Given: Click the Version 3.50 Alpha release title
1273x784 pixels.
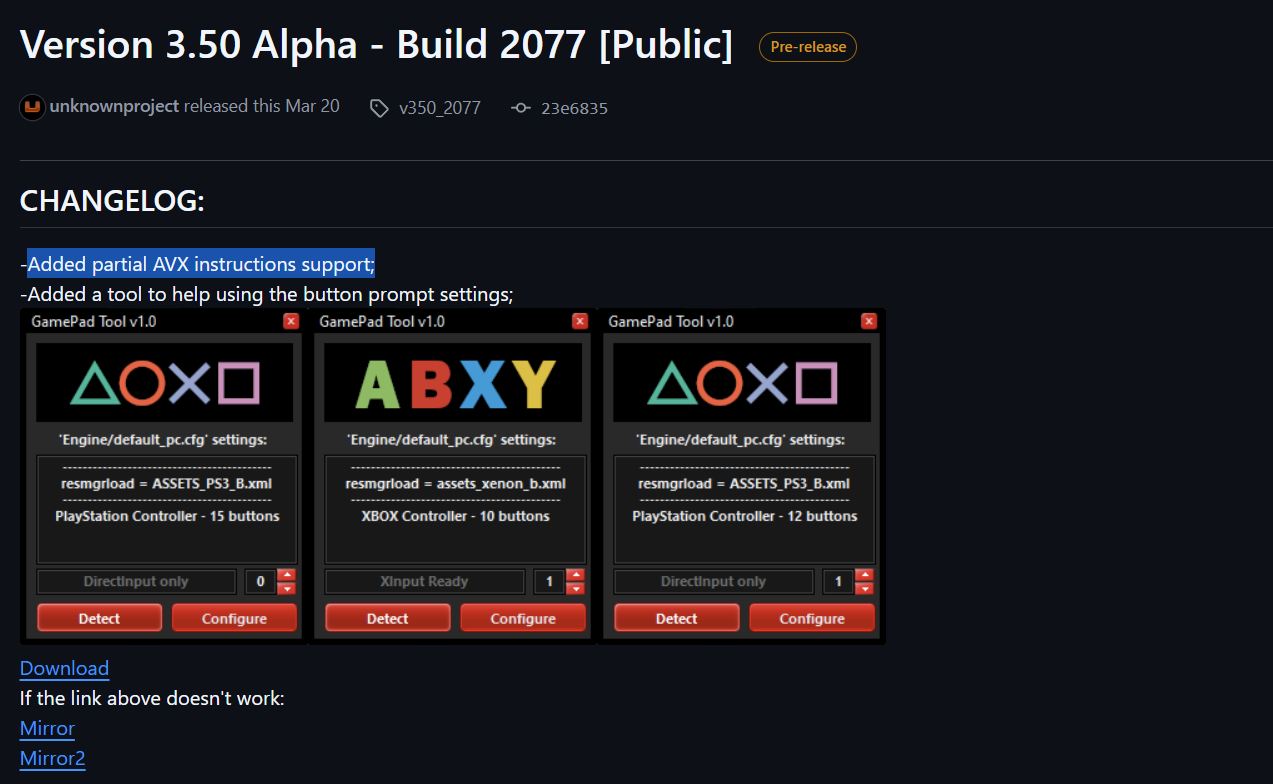Looking at the screenshot, I should [x=376, y=45].
